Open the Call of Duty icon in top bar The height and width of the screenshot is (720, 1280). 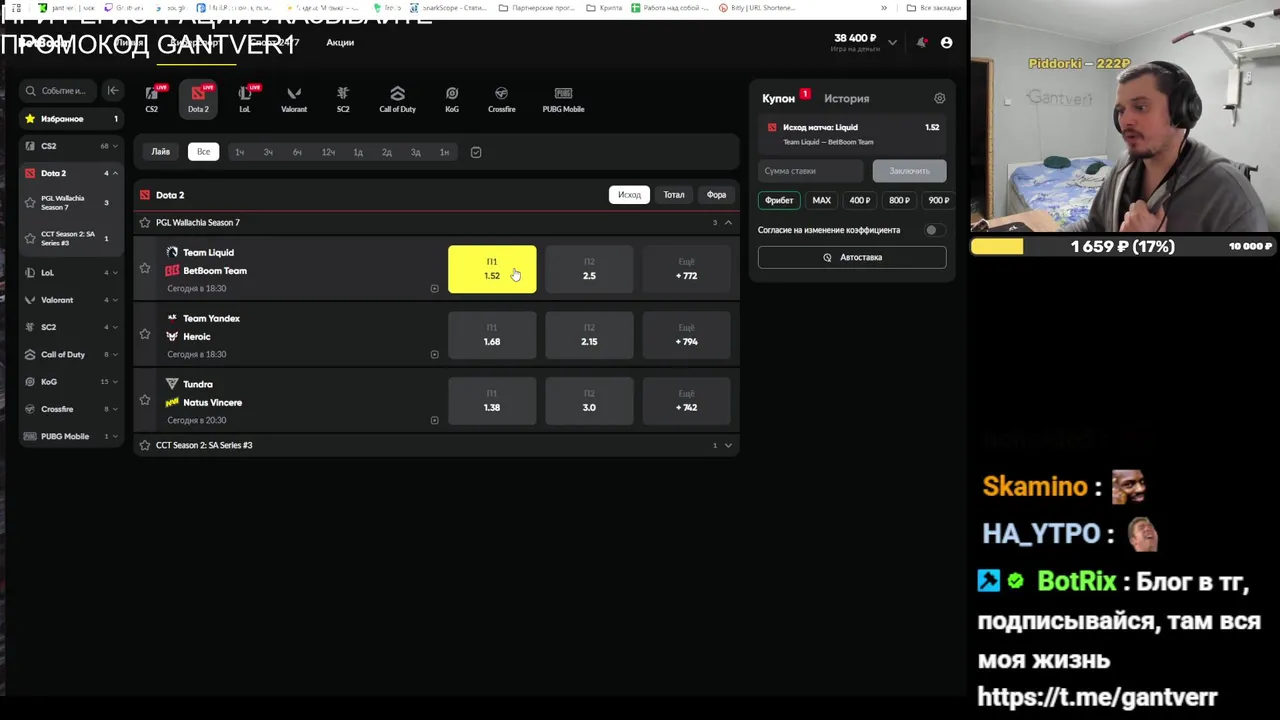397,98
